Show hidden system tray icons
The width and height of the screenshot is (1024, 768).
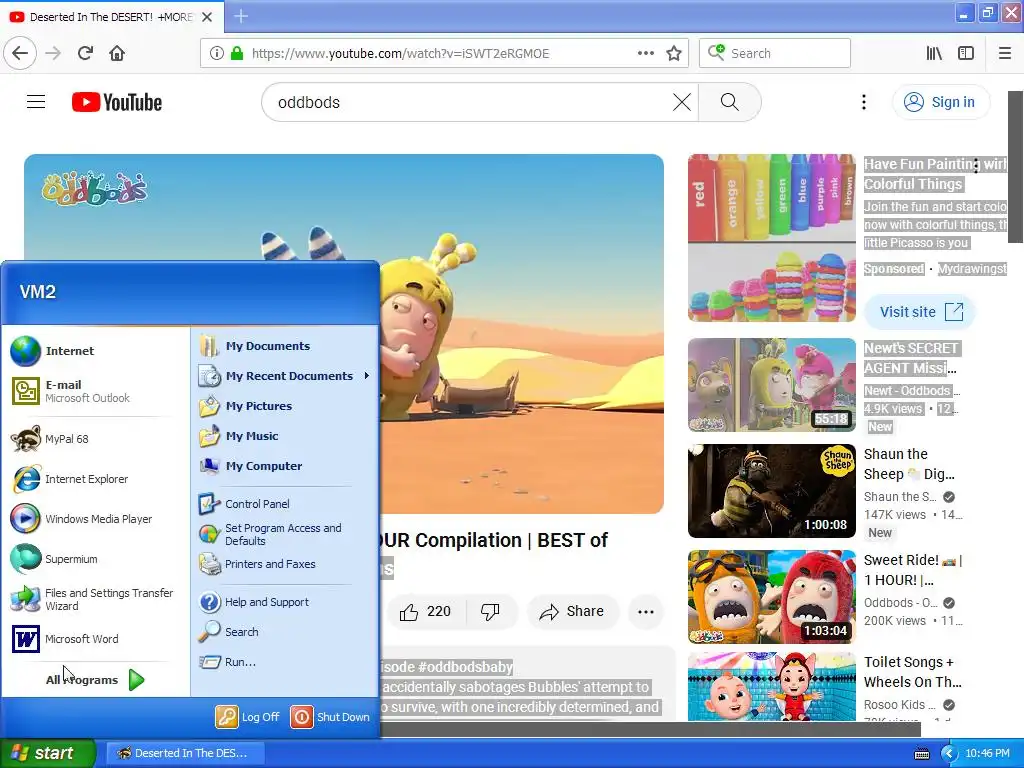click(x=949, y=754)
